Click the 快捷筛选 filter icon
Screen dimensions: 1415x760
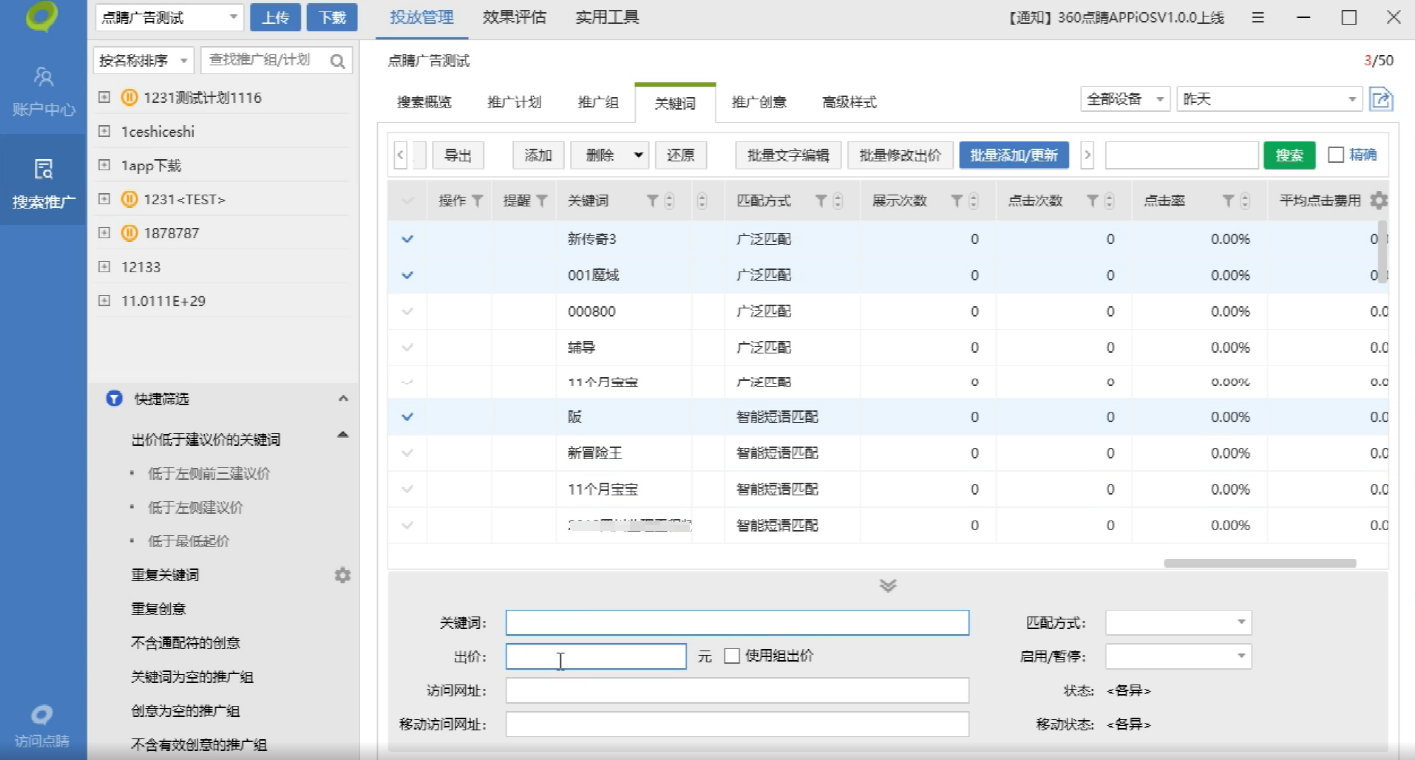(x=114, y=399)
